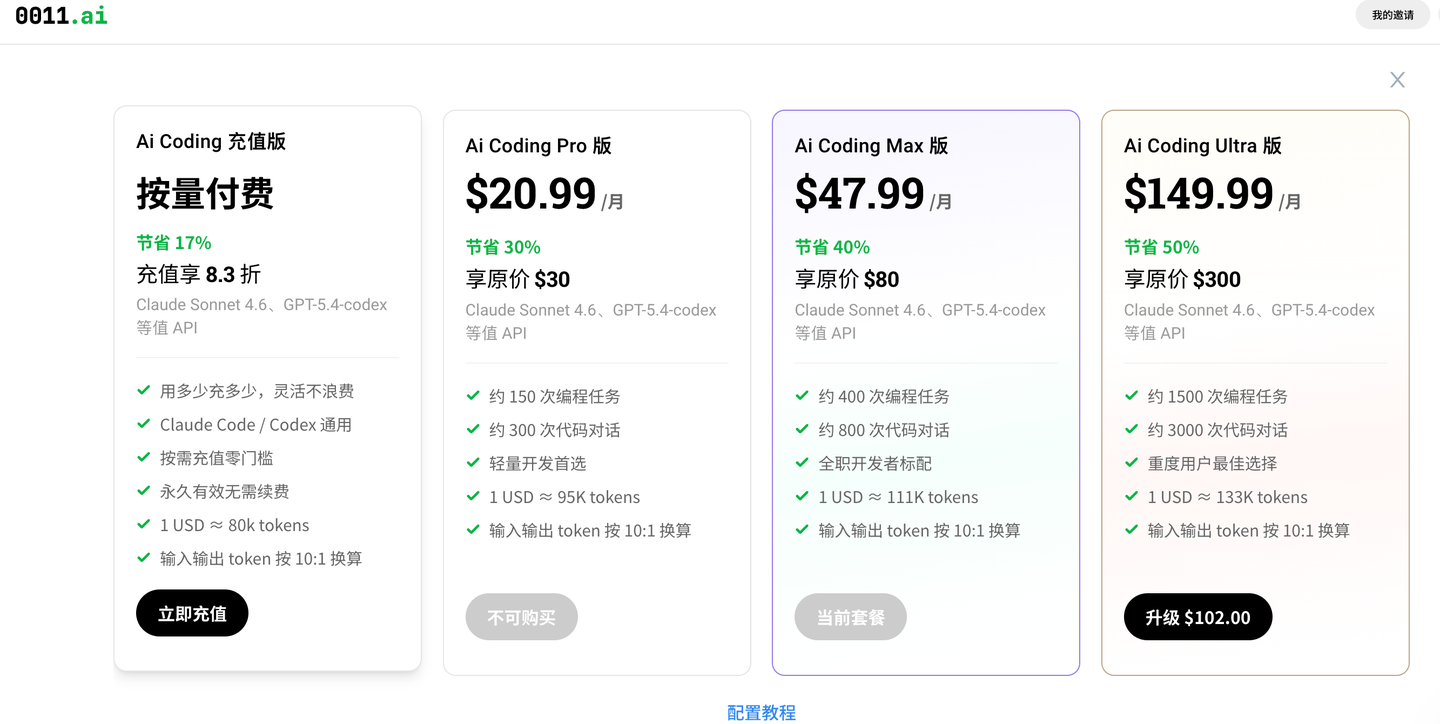Click 1 USD ≈ 133K tokens text

[x=1228, y=497]
